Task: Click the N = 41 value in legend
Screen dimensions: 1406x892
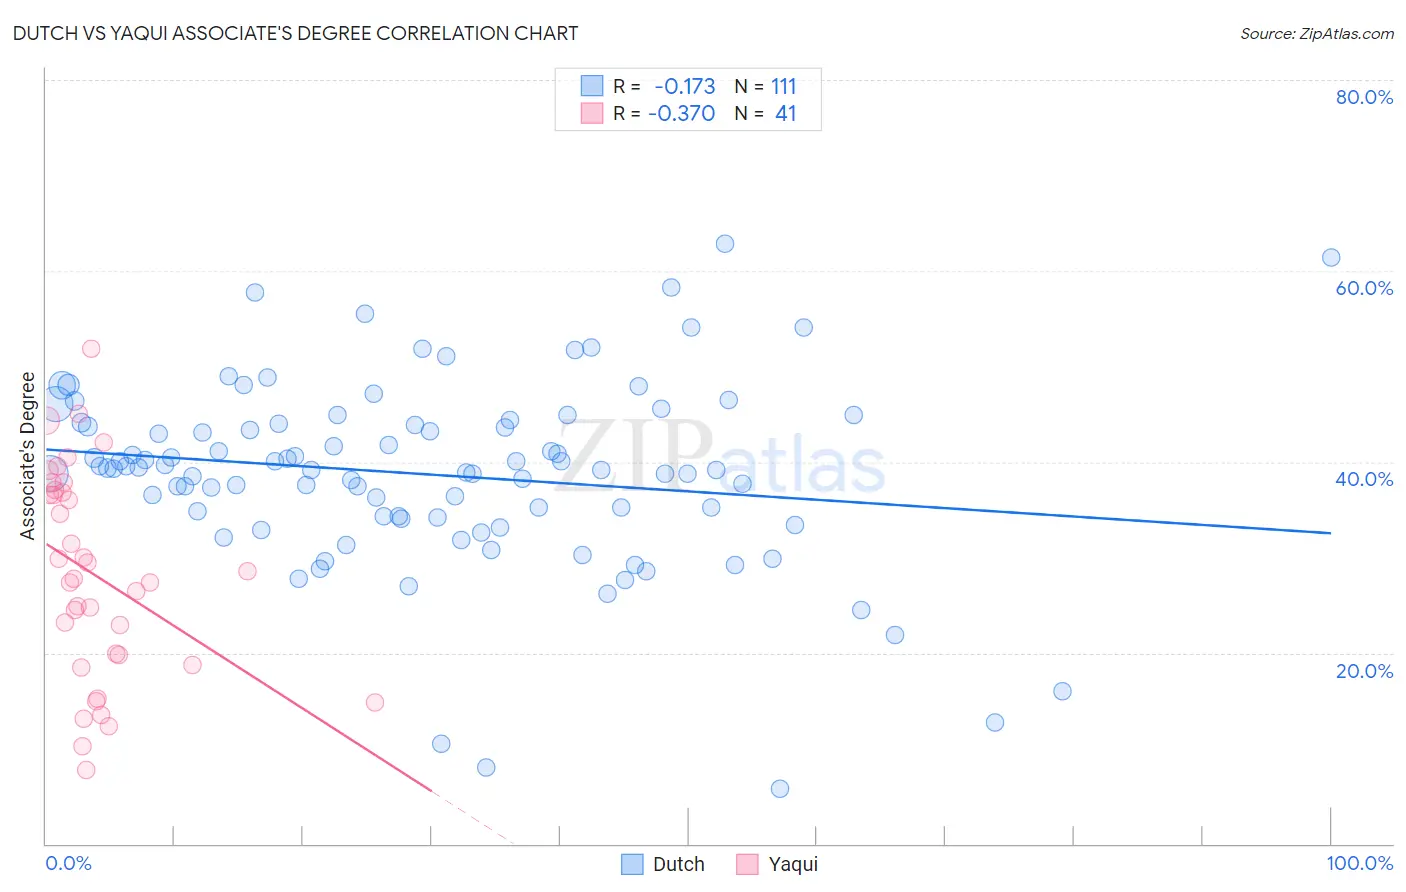Action: click(x=765, y=113)
